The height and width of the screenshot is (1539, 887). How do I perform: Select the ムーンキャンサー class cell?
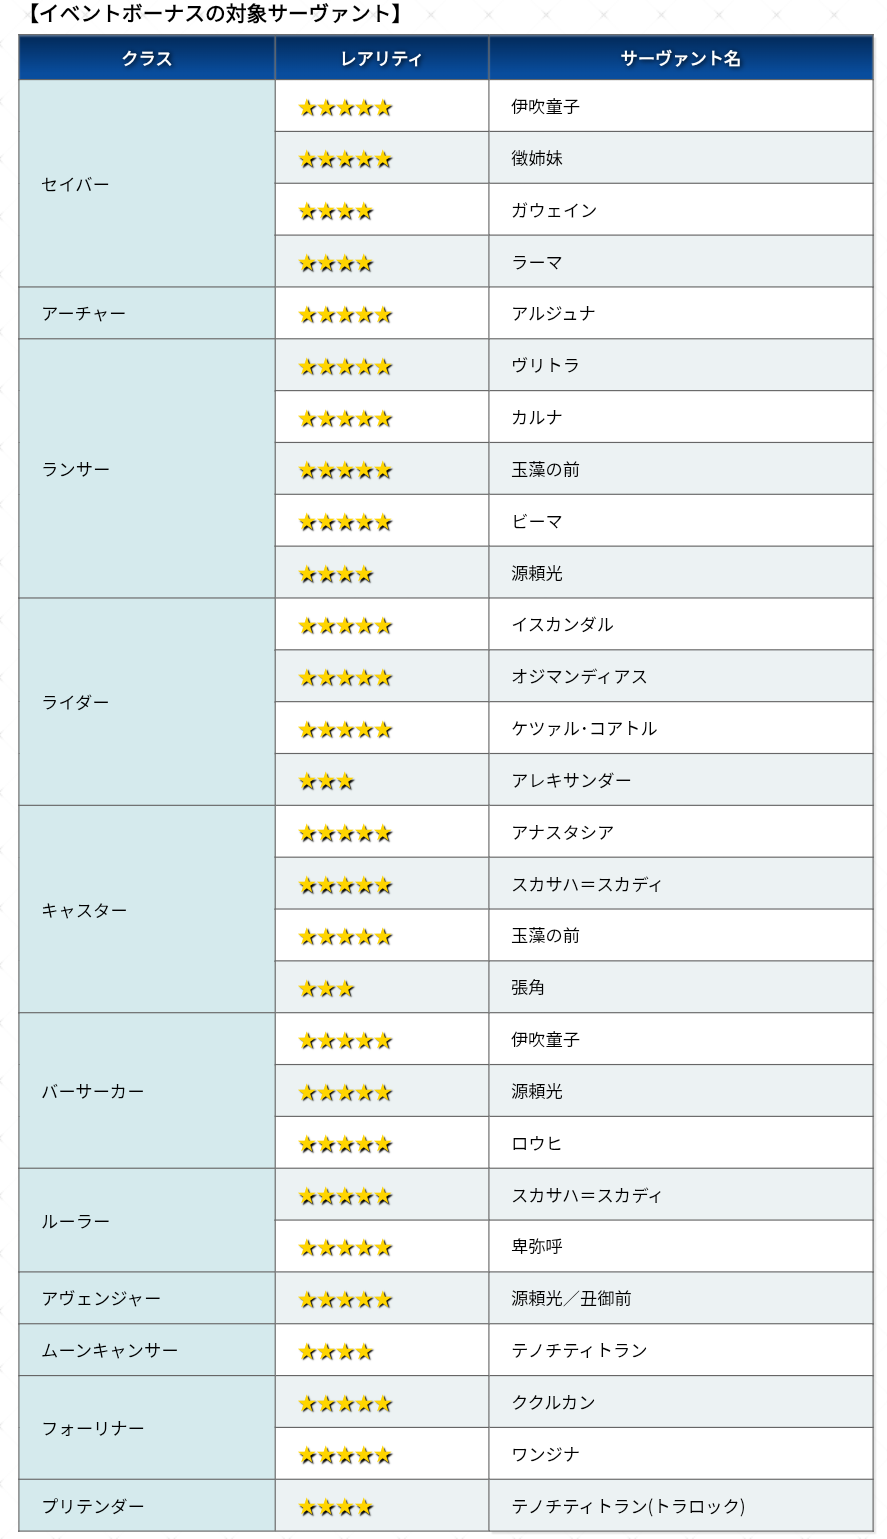point(147,1350)
